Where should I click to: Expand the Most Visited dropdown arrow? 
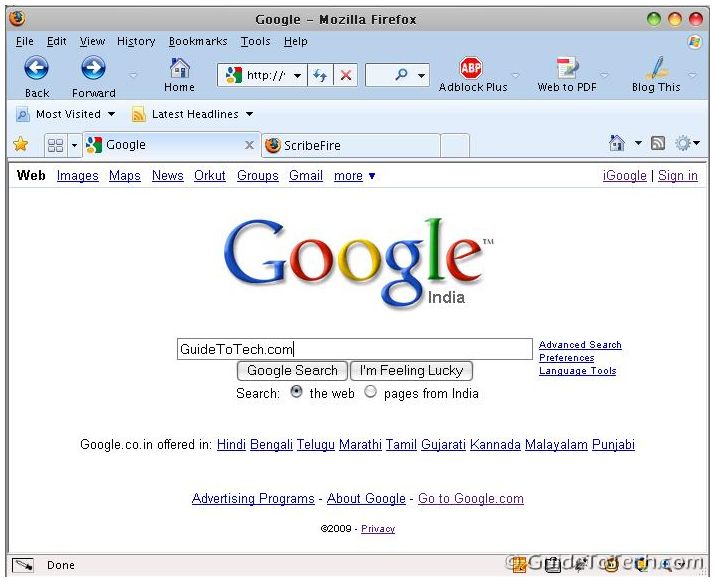pyautogui.click(x=111, y=114)
